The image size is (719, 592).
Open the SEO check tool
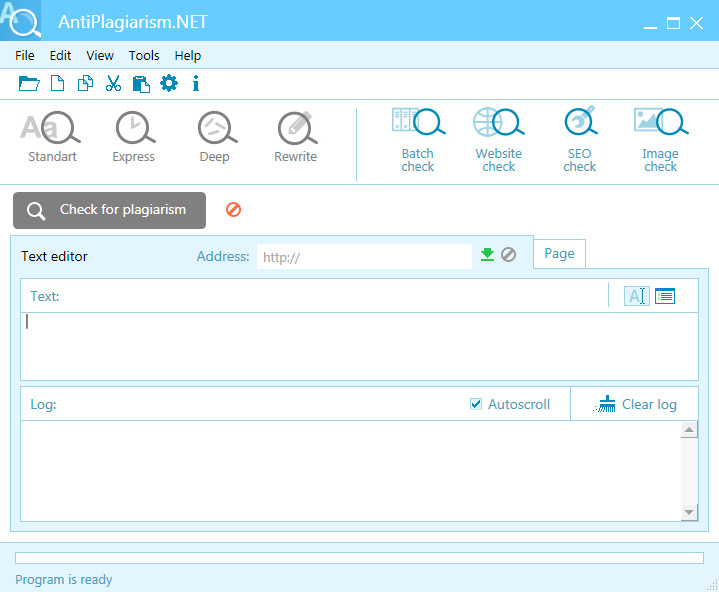pos(580,140)
